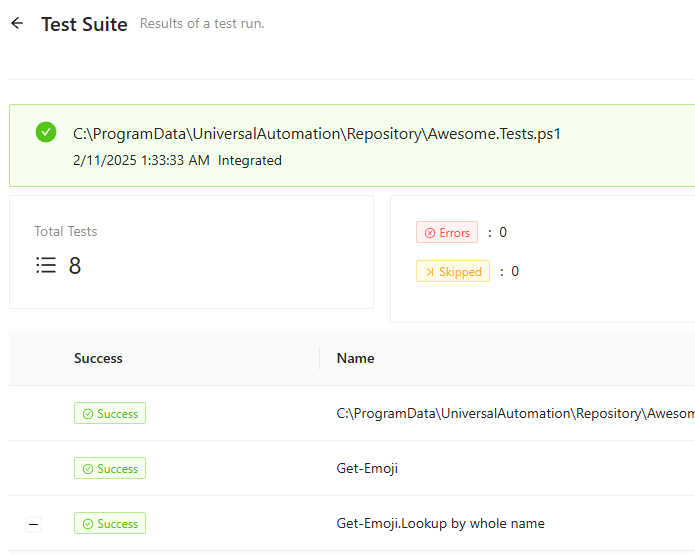Screen dimensions: 695x554
Task: Click the red Errors tag
Action: [x=447, y=232]
